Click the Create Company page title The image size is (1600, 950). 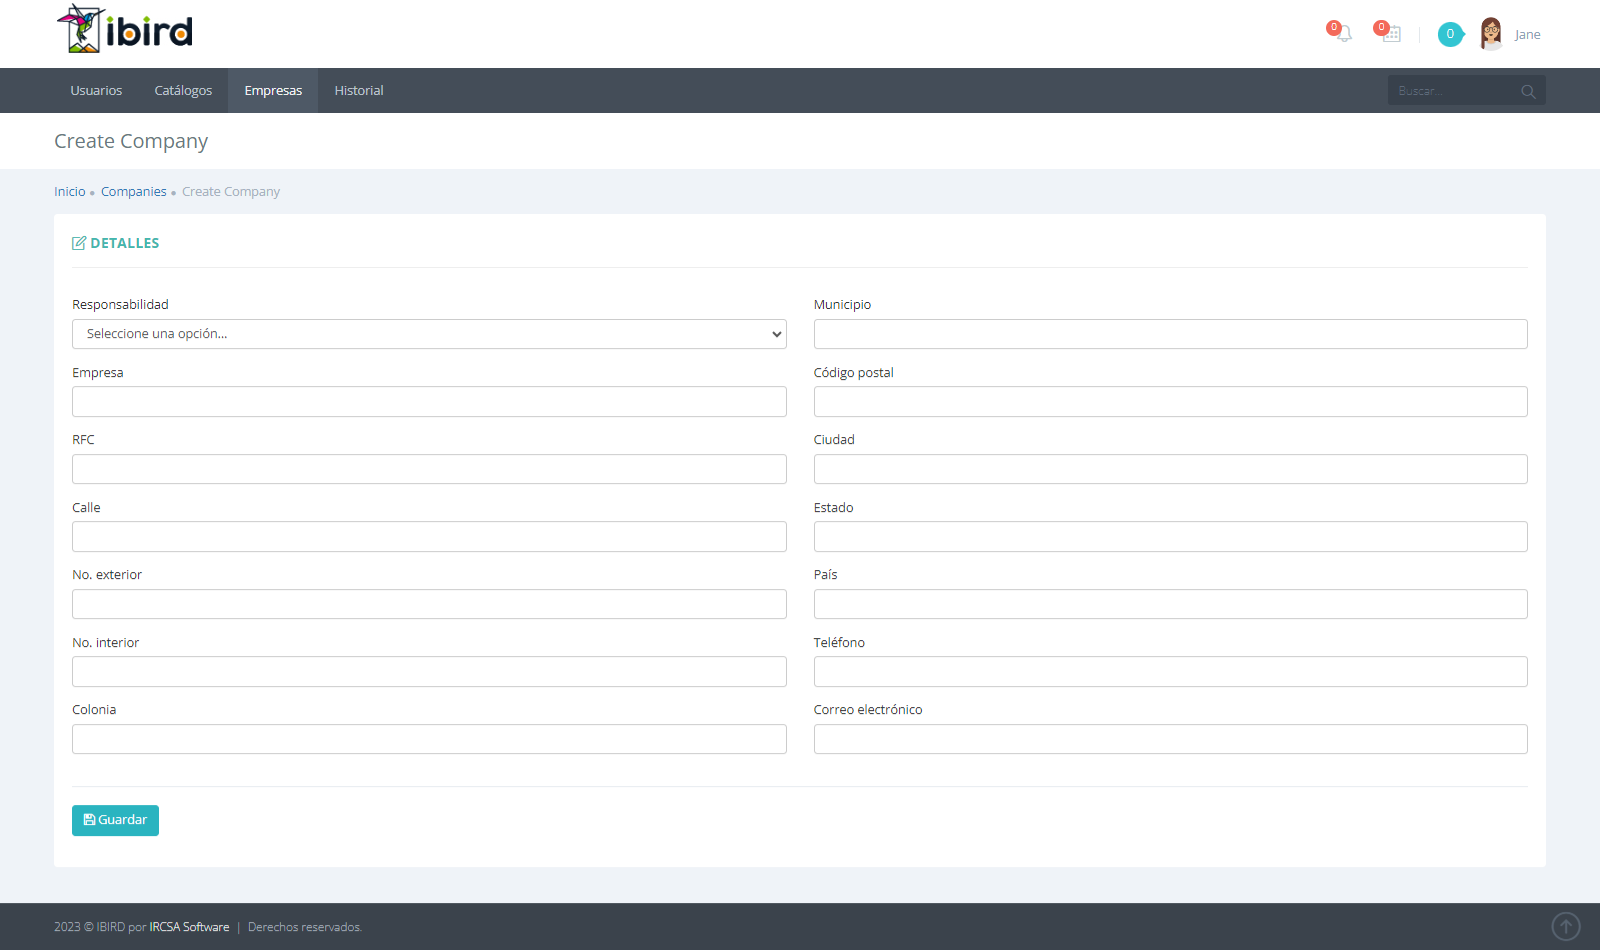pyautogui.click(x=131, y=141)
